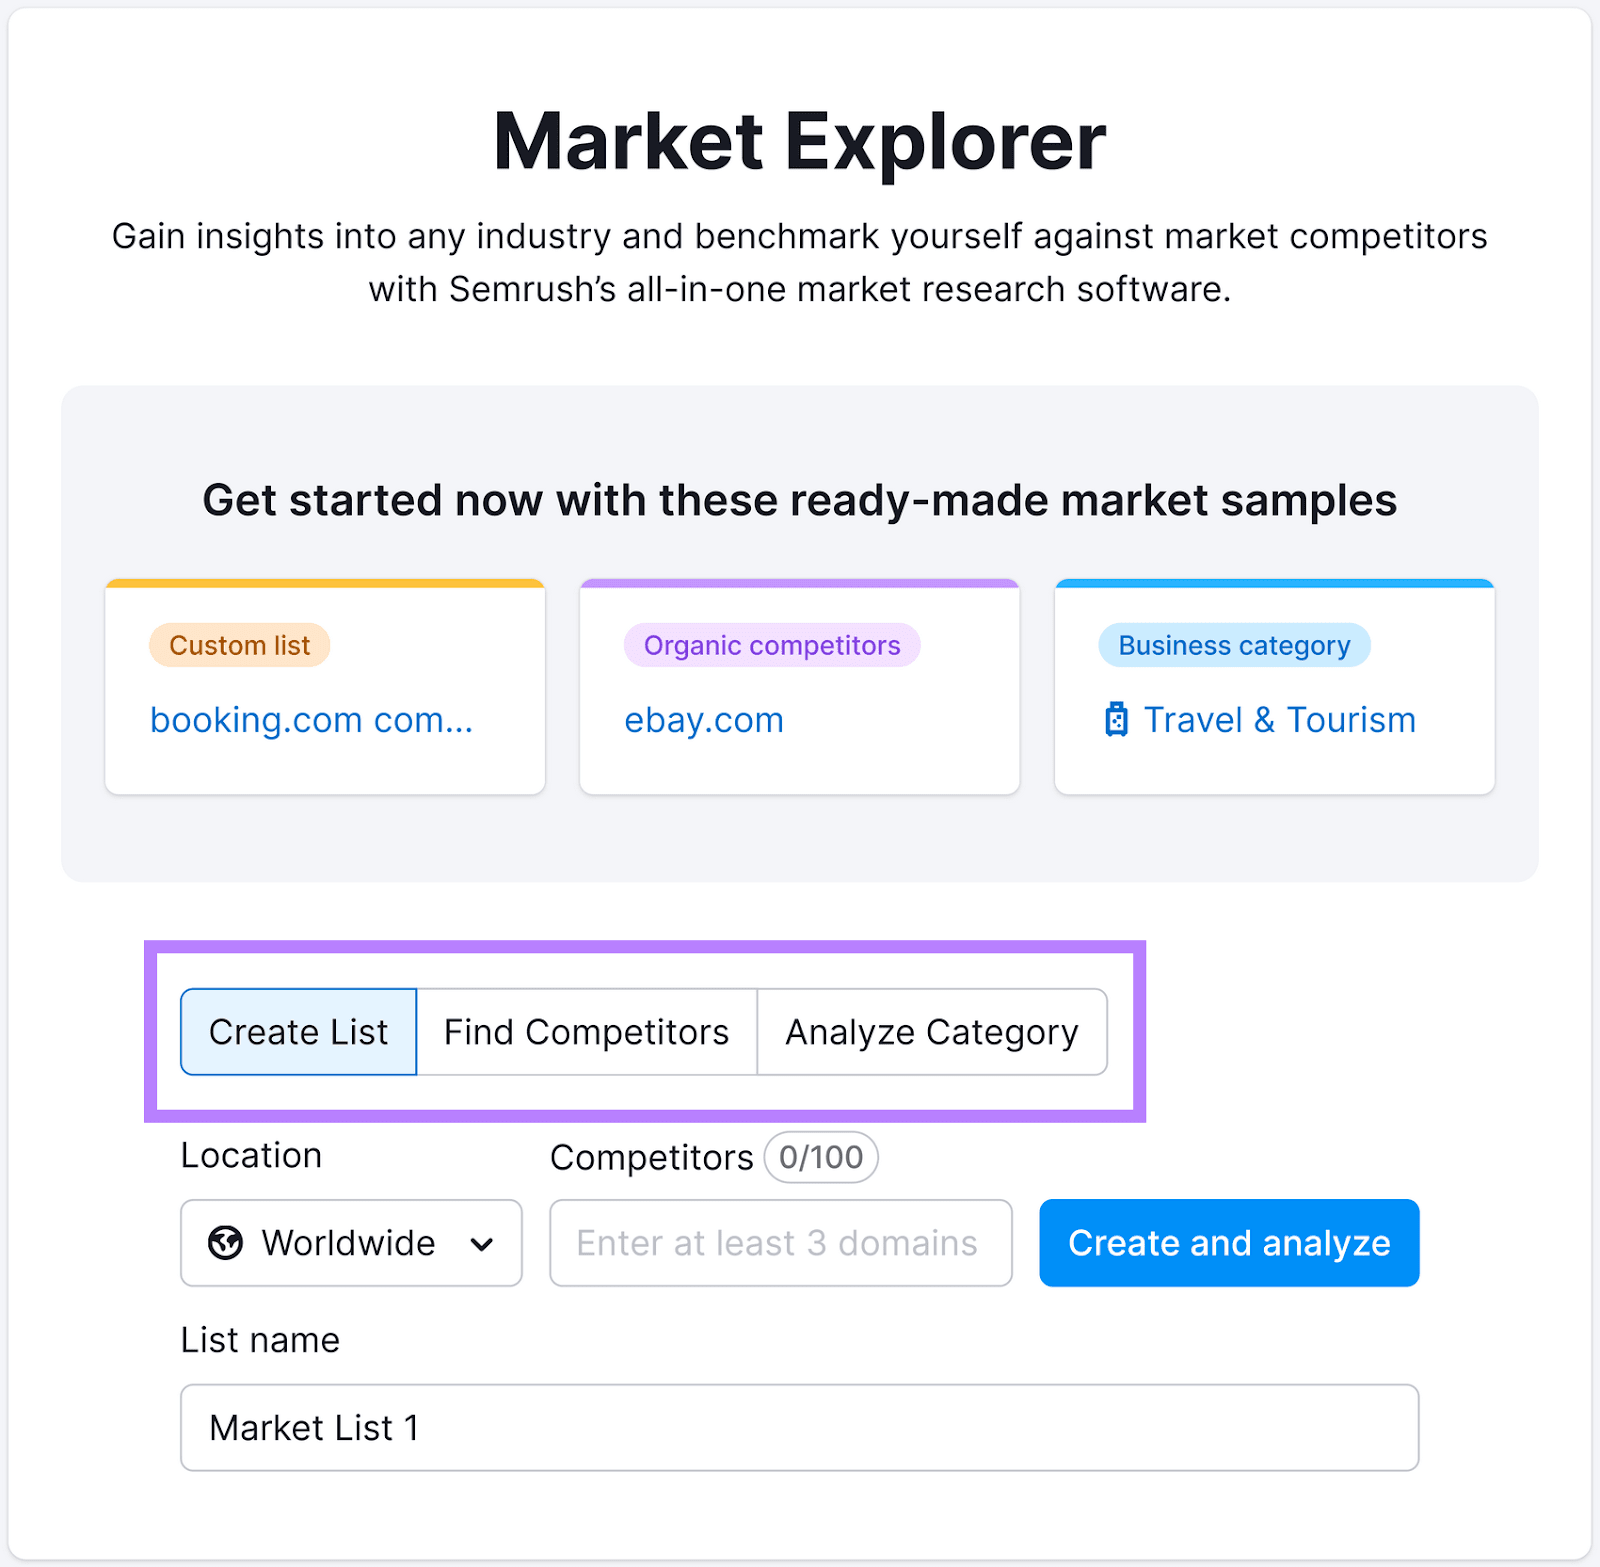Click inside the Market List 1 name field
The height and width of the screenshot is (1567, 1600).
click(x=800, y=1428)
